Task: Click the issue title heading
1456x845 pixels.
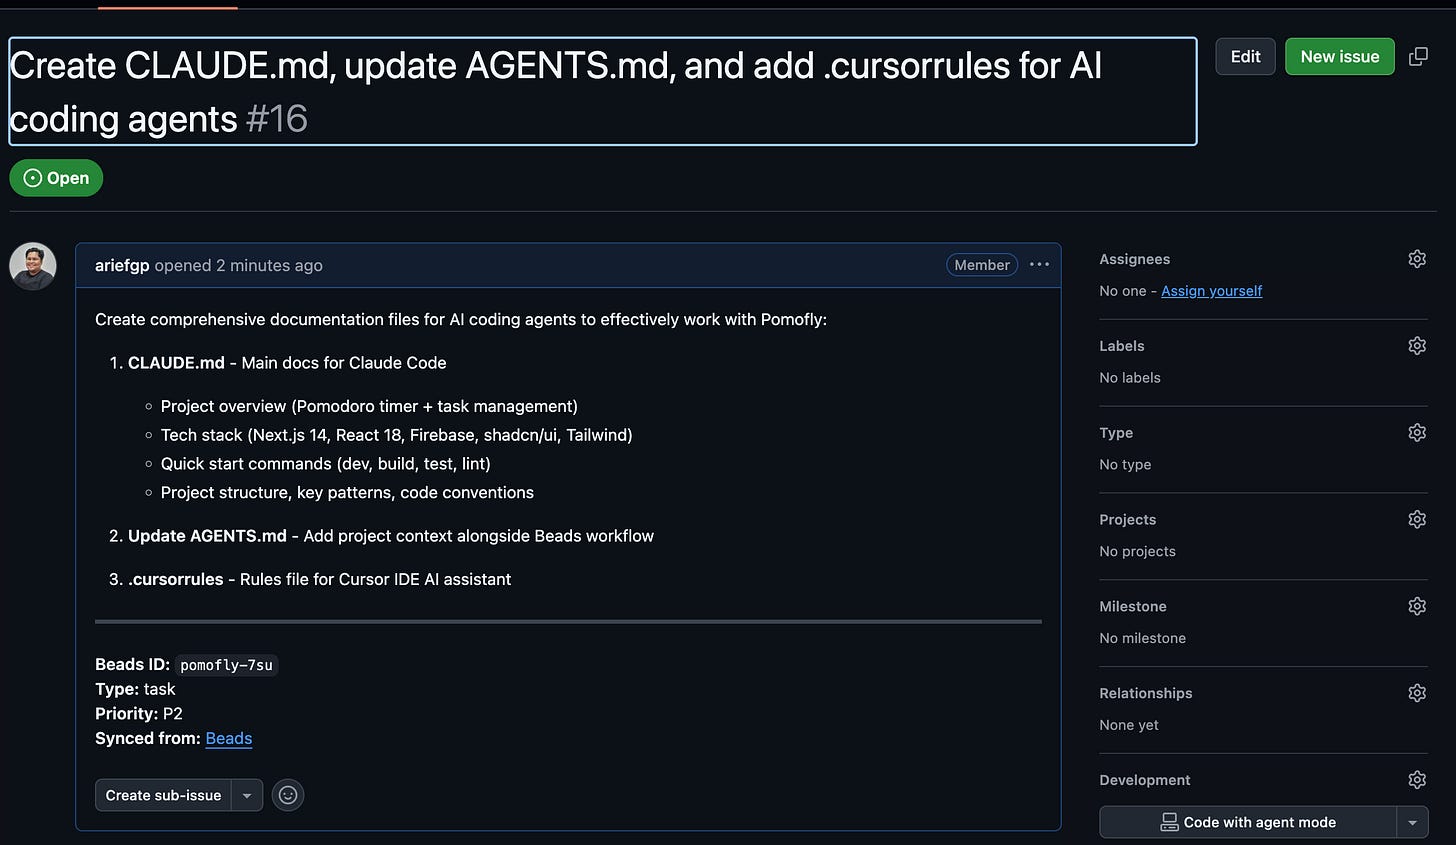Action: [602, 92]
